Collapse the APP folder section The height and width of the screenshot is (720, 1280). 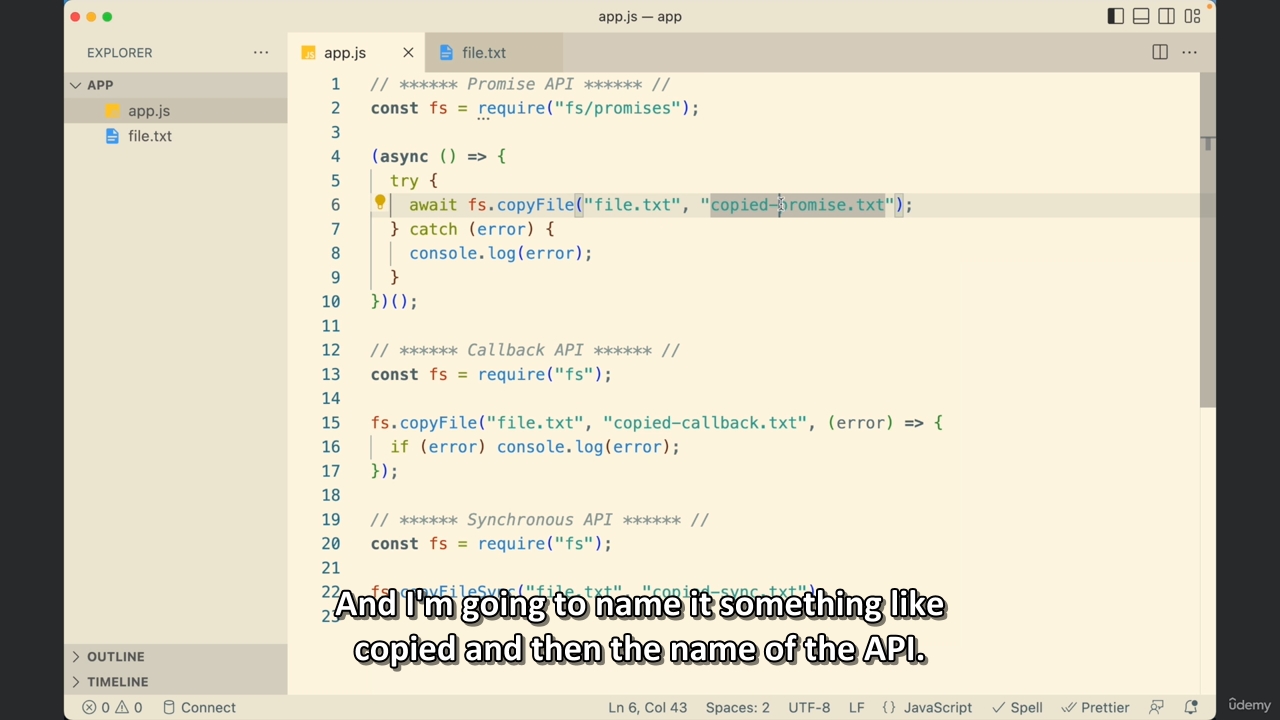tap(176, 85)
